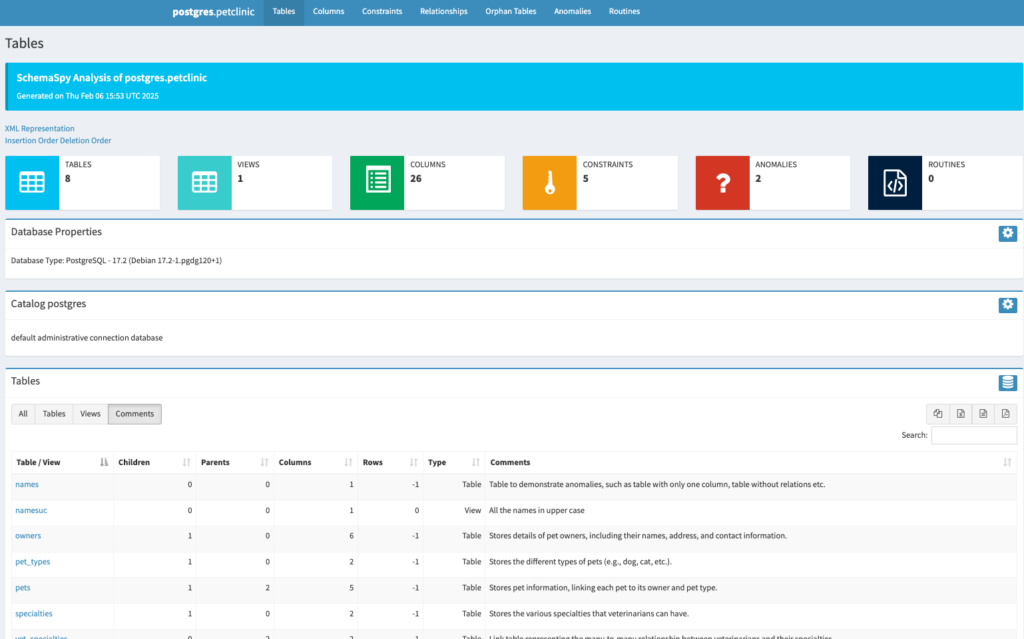This screenshot has height=639, width=1024.
Task: Open the Columns navbar tab
Action: pos(328,12)
